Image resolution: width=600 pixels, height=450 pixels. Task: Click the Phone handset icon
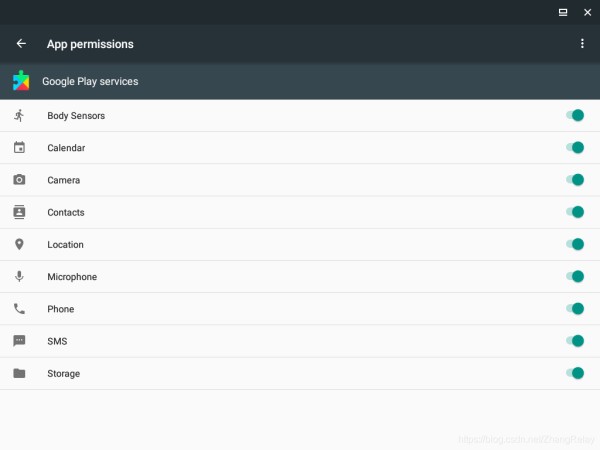[x=19, y=308]
